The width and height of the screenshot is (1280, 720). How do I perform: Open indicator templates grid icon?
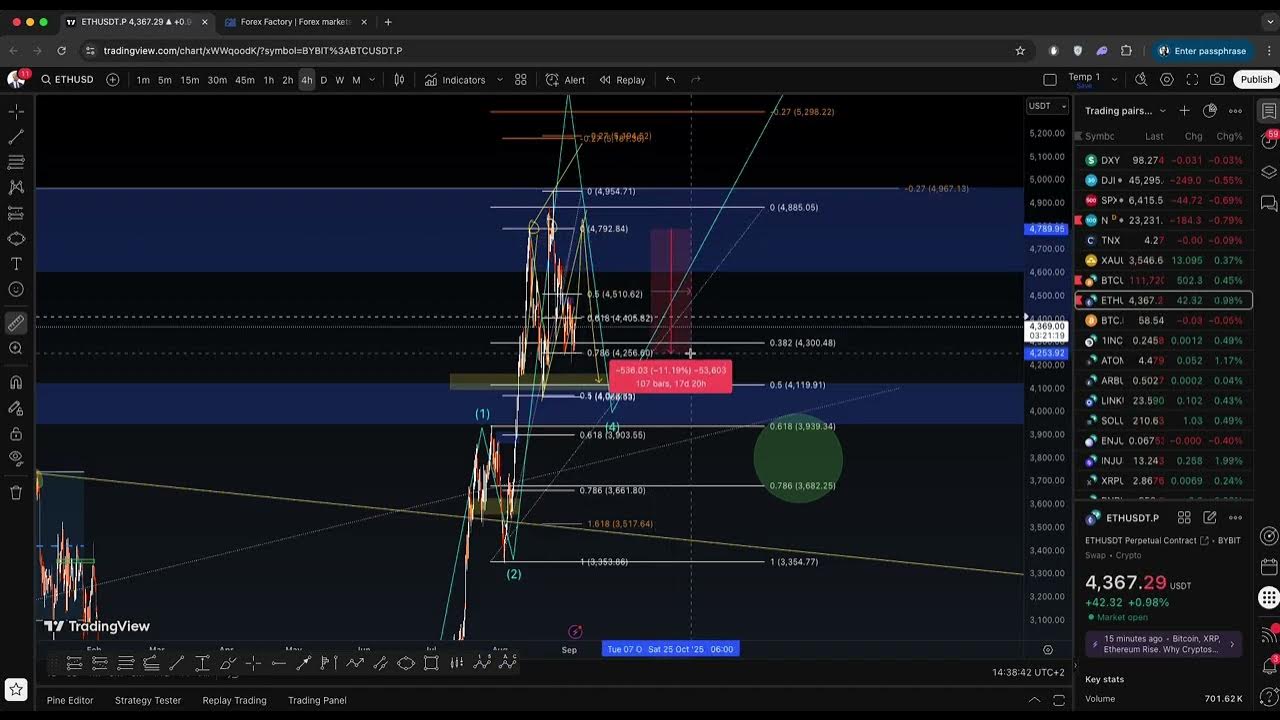click(521, 80)
